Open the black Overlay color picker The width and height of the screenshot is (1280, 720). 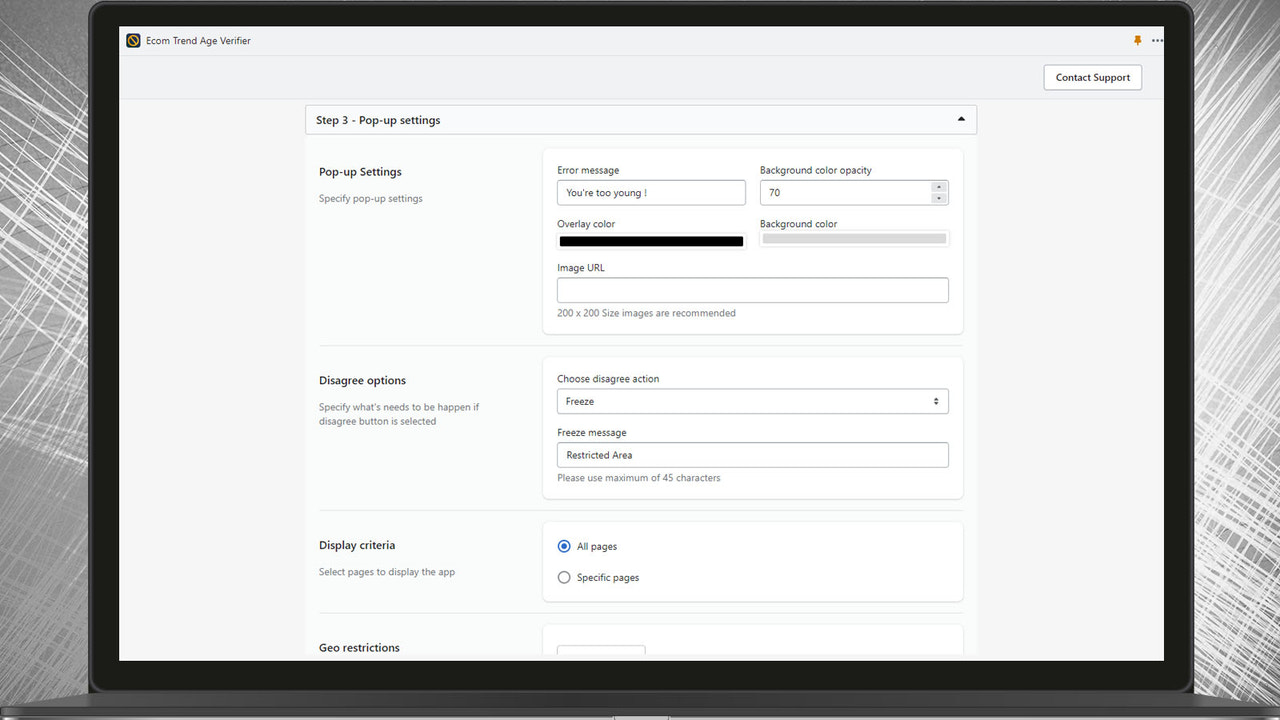click(x=651, y=241)
